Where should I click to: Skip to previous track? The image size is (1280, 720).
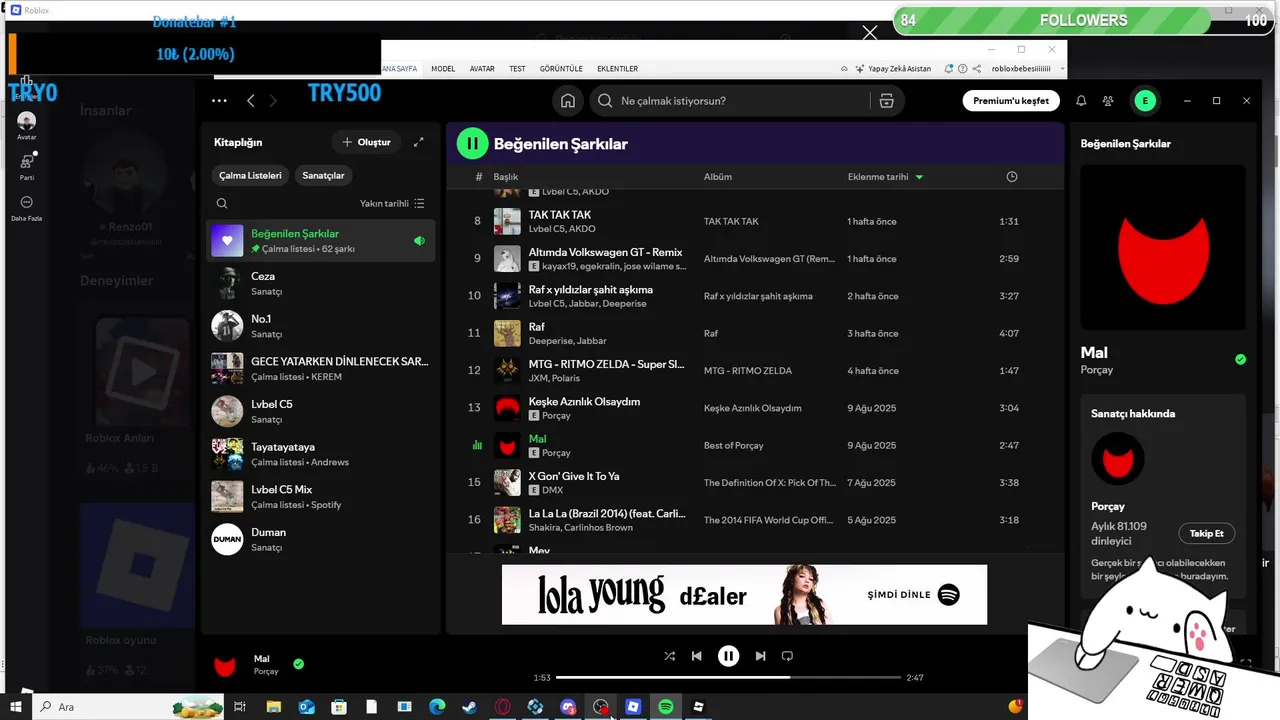pyautogui.click(x=697, y=656)
